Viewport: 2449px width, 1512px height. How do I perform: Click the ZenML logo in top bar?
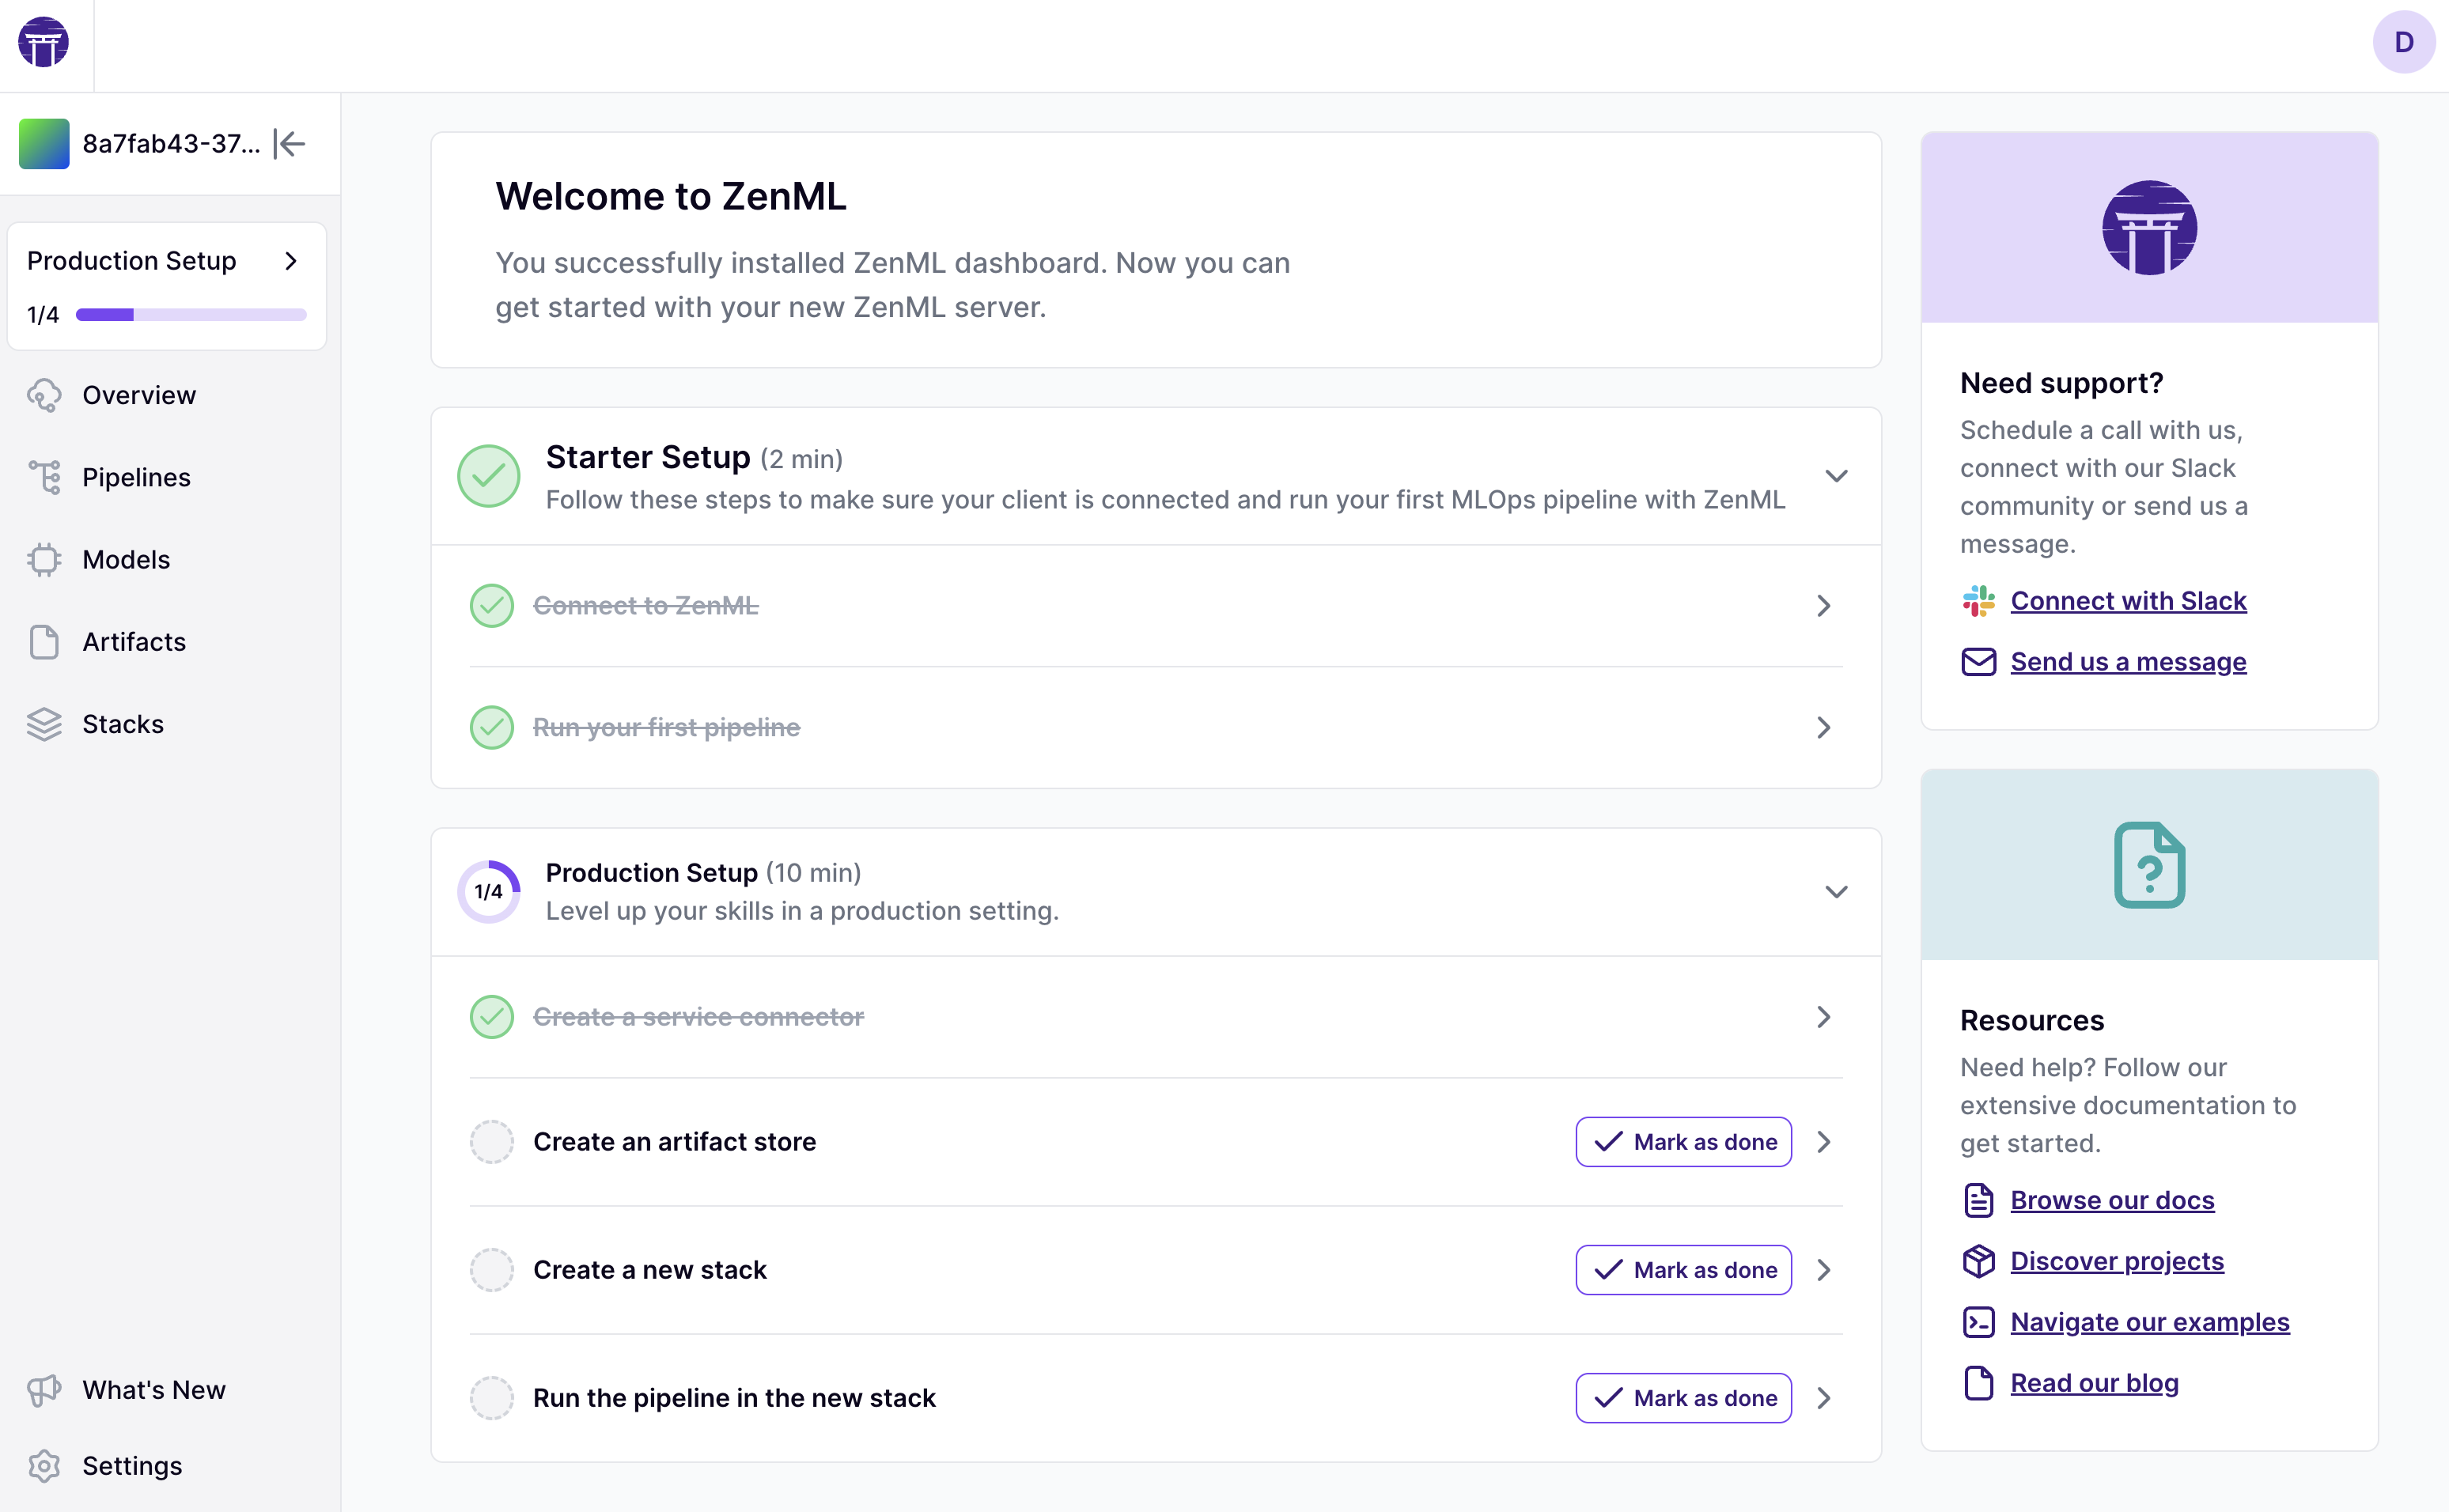pos(44,43)
